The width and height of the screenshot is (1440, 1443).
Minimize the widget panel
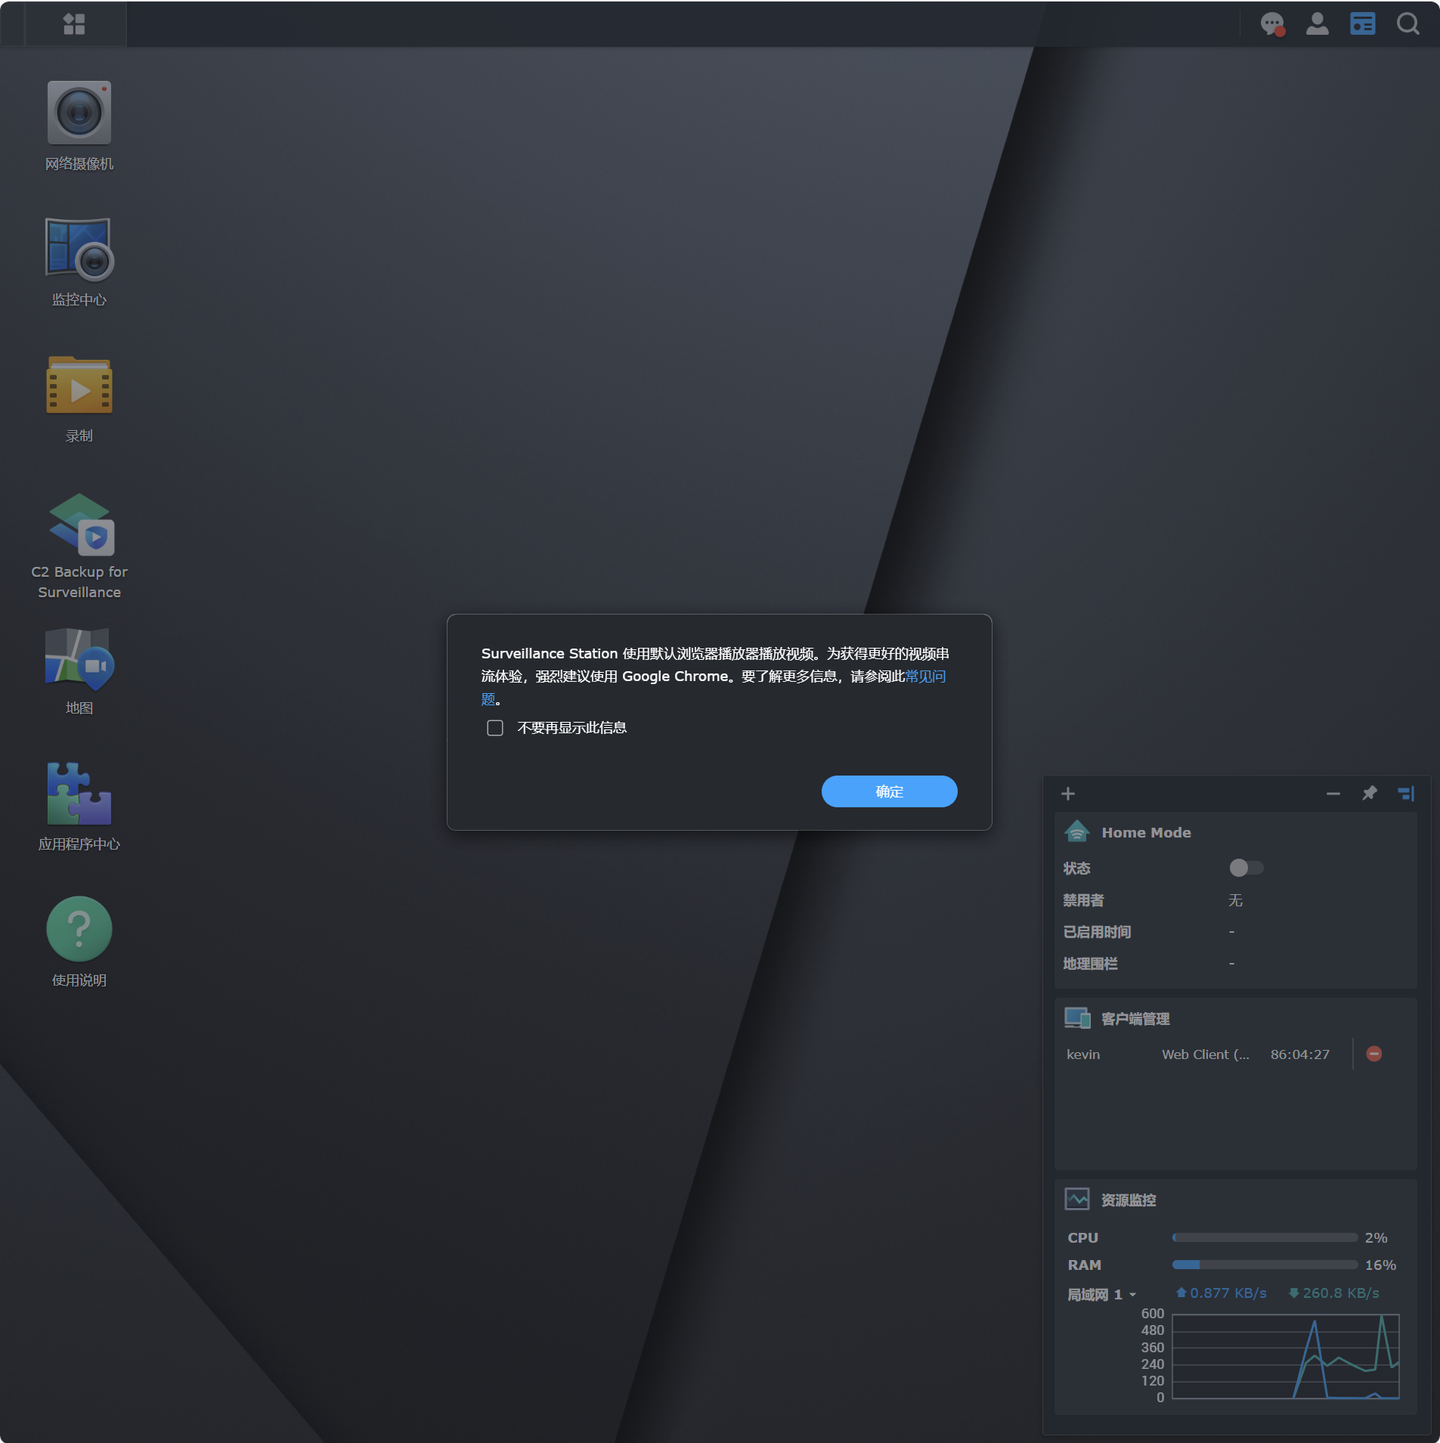(1333, 793)
